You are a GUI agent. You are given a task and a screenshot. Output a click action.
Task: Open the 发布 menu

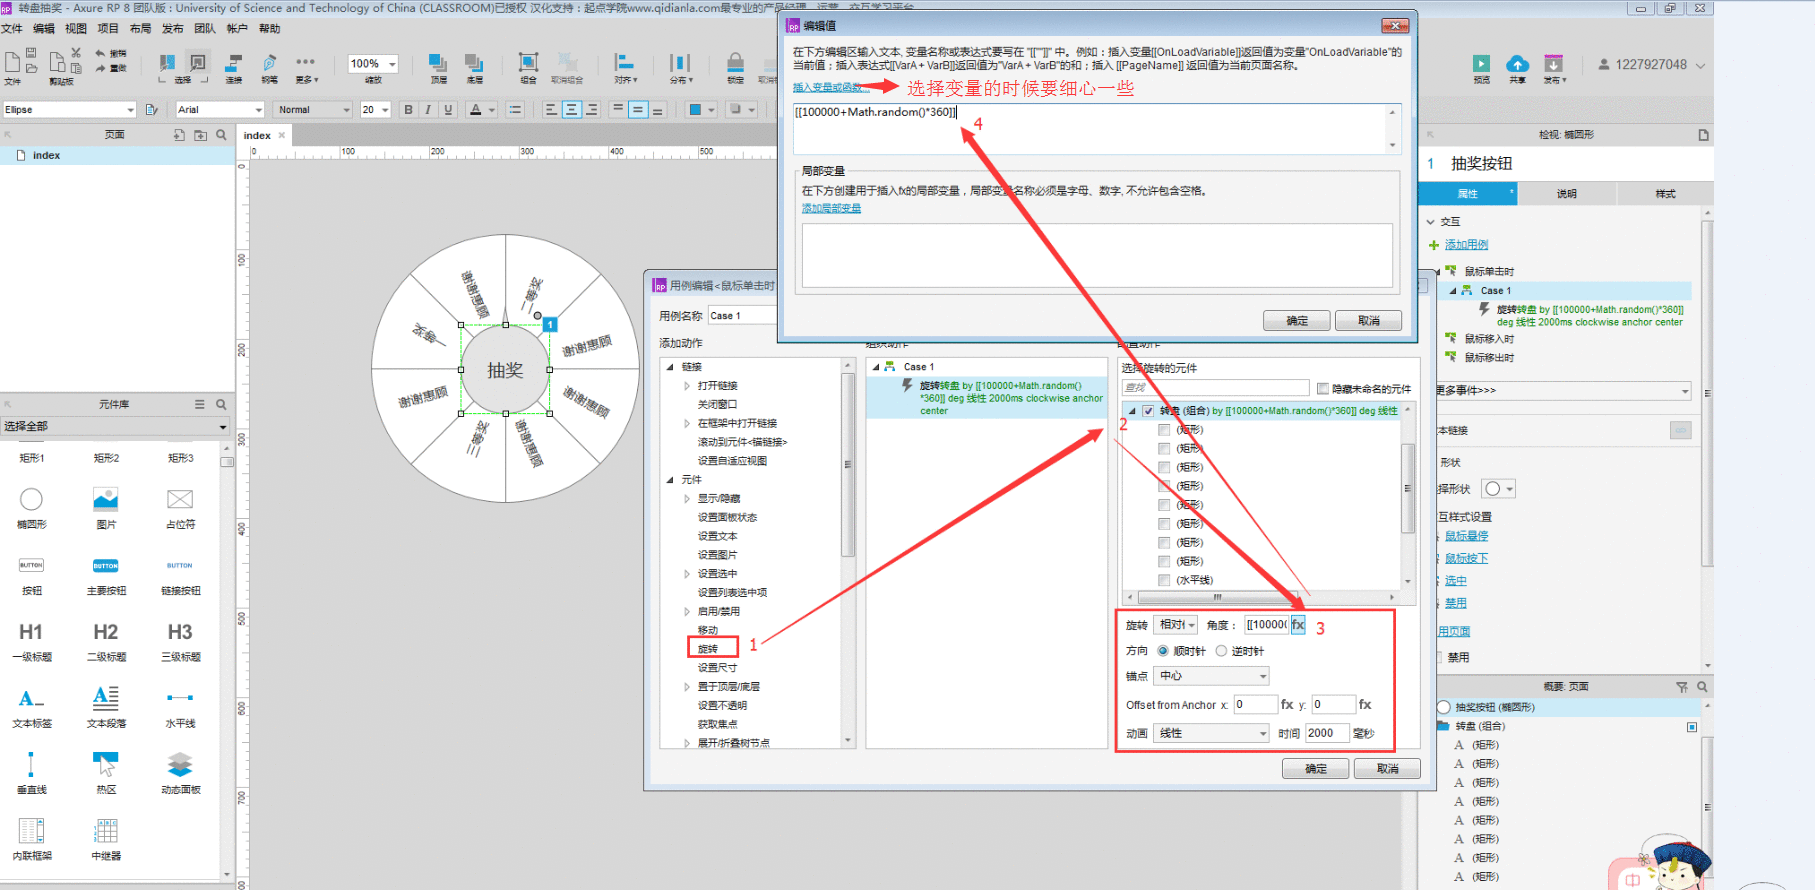[x=173, y=29]
